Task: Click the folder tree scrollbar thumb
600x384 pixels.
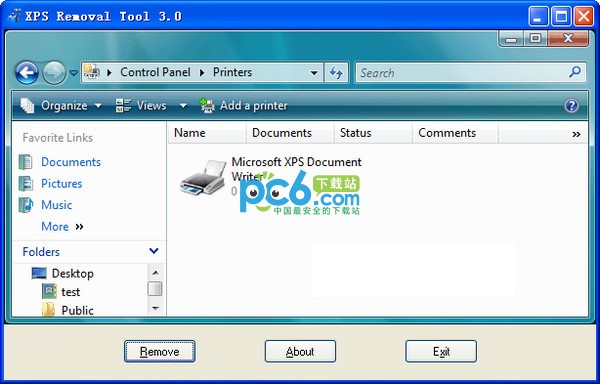Action: (x=155, y=289)
